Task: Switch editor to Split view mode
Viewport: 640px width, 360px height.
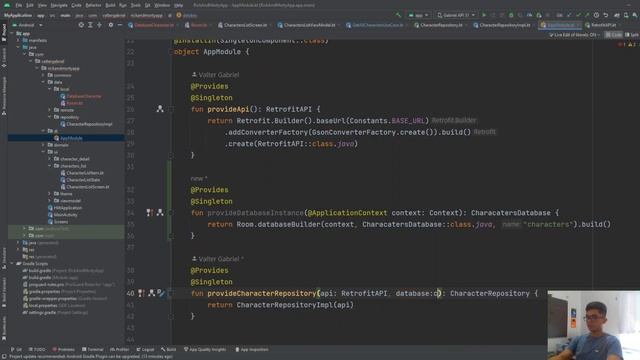Action: coord(632,35)
